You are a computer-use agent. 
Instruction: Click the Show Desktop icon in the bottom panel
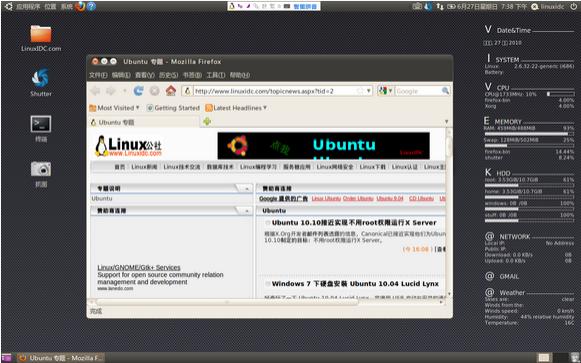point(7,358)
